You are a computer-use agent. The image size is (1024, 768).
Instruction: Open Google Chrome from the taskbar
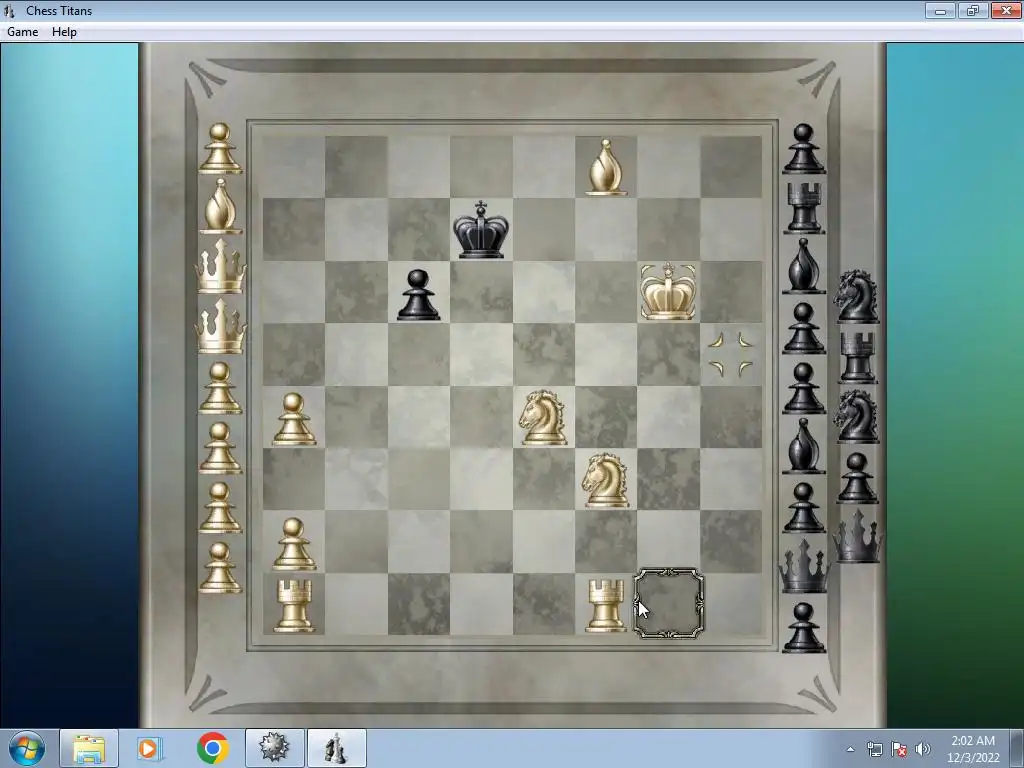pyautogui.click(x=212, y=748)
